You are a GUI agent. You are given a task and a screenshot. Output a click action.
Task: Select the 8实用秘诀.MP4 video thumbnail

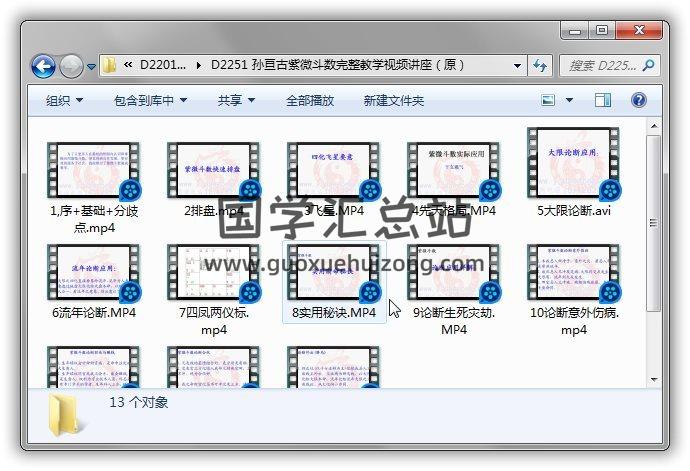pos(333,273)
